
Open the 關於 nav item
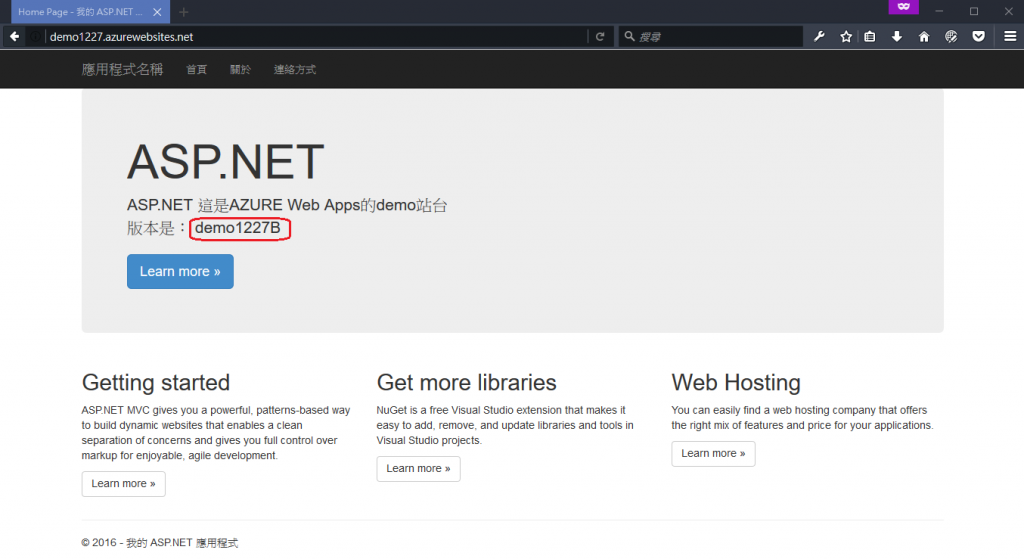[x=240, y=69]
